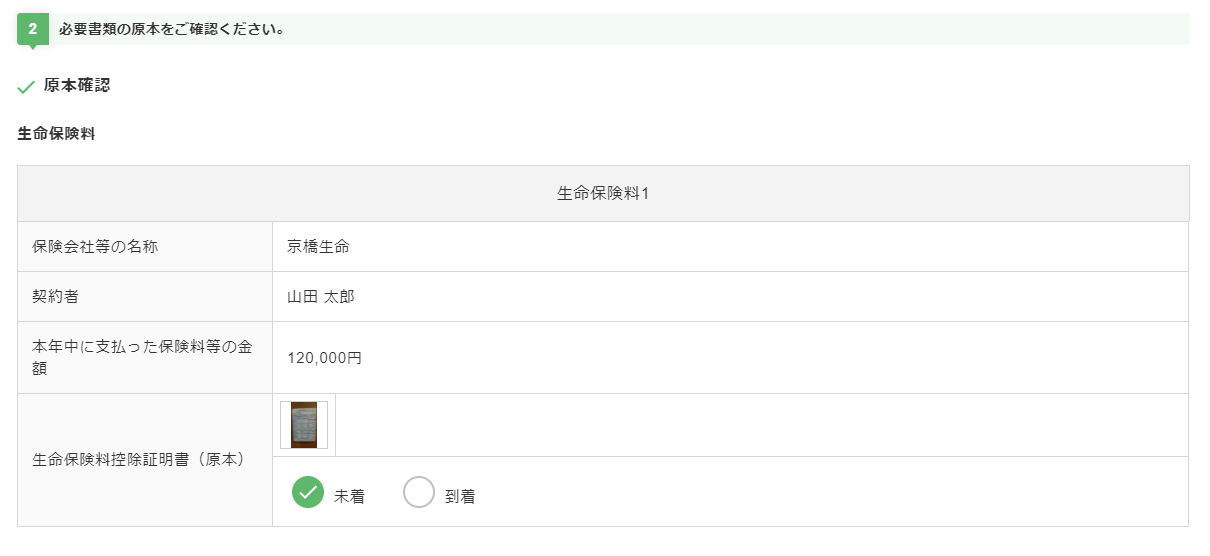Click the 120,000円 amount value
Image resolution: width=1210 pixels, height=556 pixels.
[324, 358]
